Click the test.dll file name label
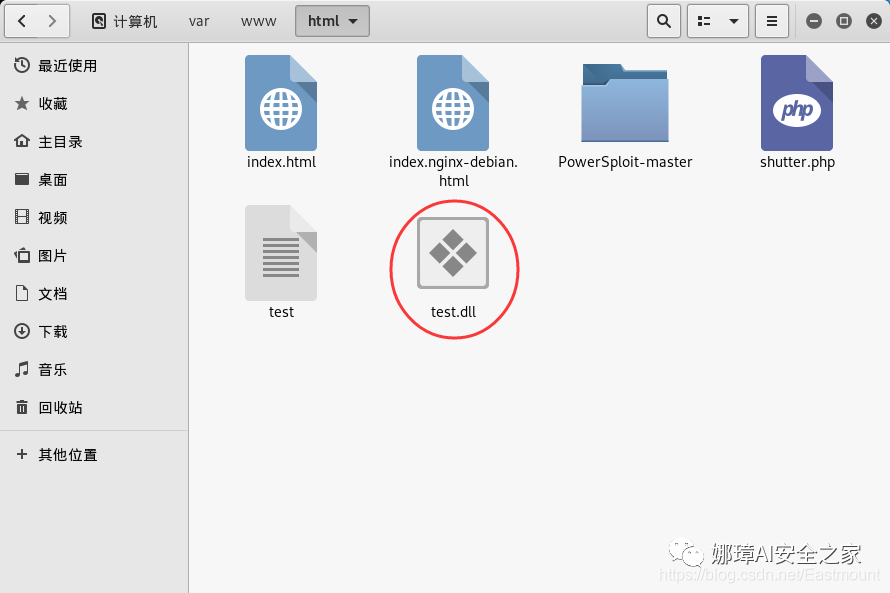The image size is (890, 593). [x=453, y=312]
